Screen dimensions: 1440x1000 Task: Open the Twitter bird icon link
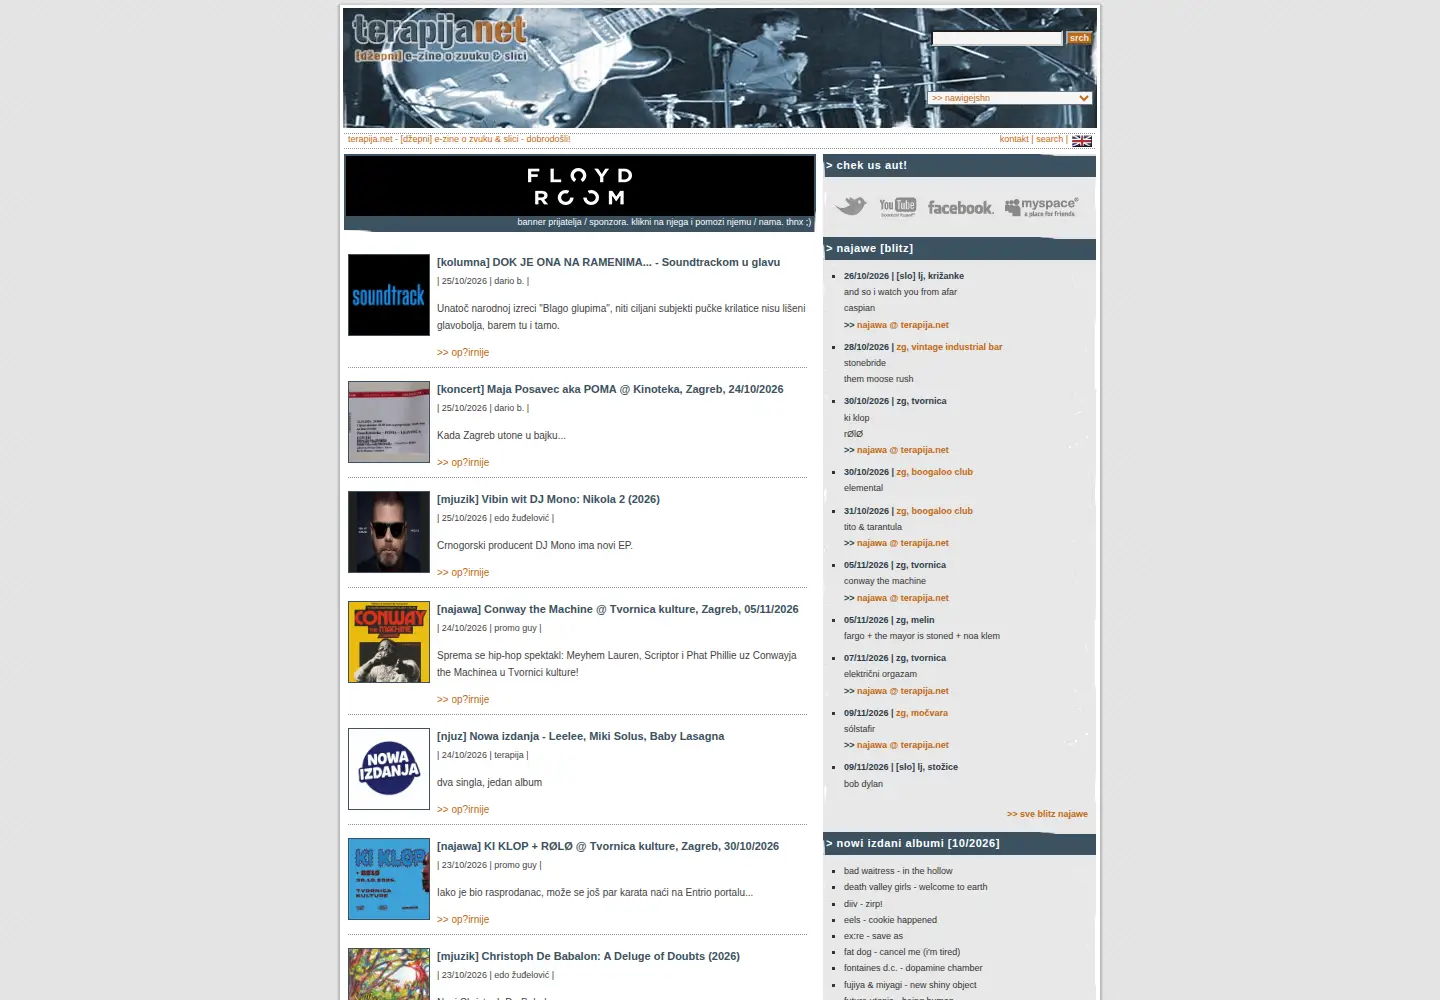click(x=851, y=206)
